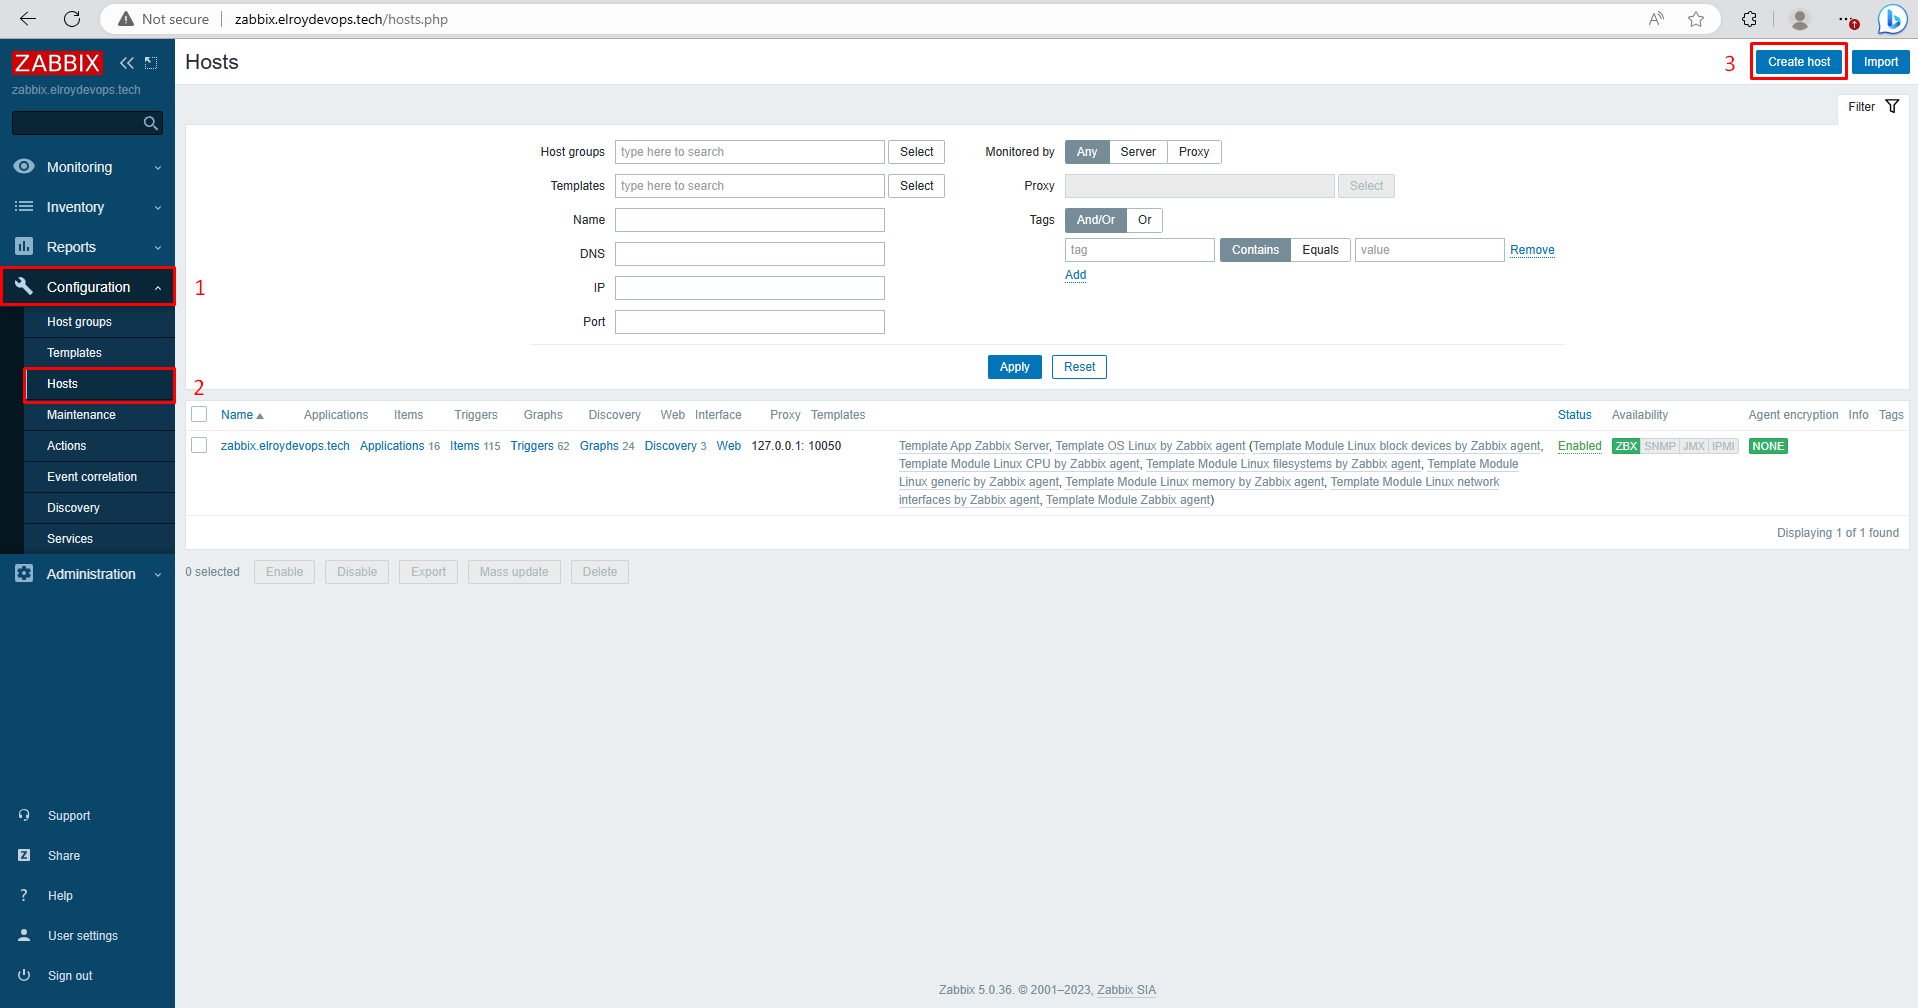
Task: Click the Monitoring eye icon
Action: 24,166
